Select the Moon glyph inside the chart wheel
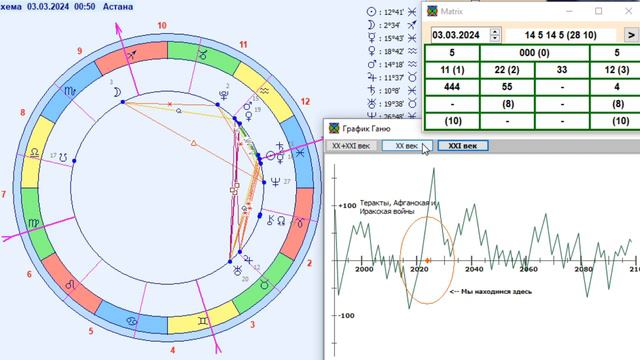Image resolution: width=640 pixels, height=360 pixels. [x=117, y=93]
